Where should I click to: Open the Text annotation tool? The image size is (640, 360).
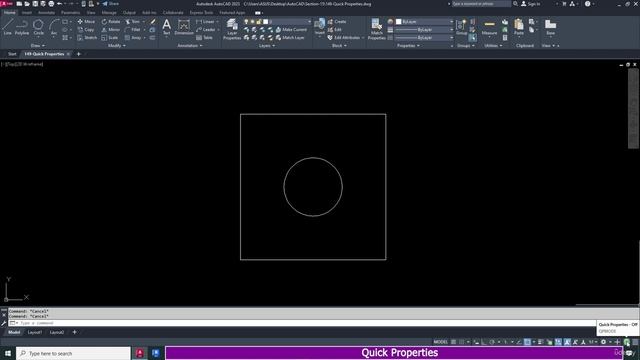click(167, 27)
